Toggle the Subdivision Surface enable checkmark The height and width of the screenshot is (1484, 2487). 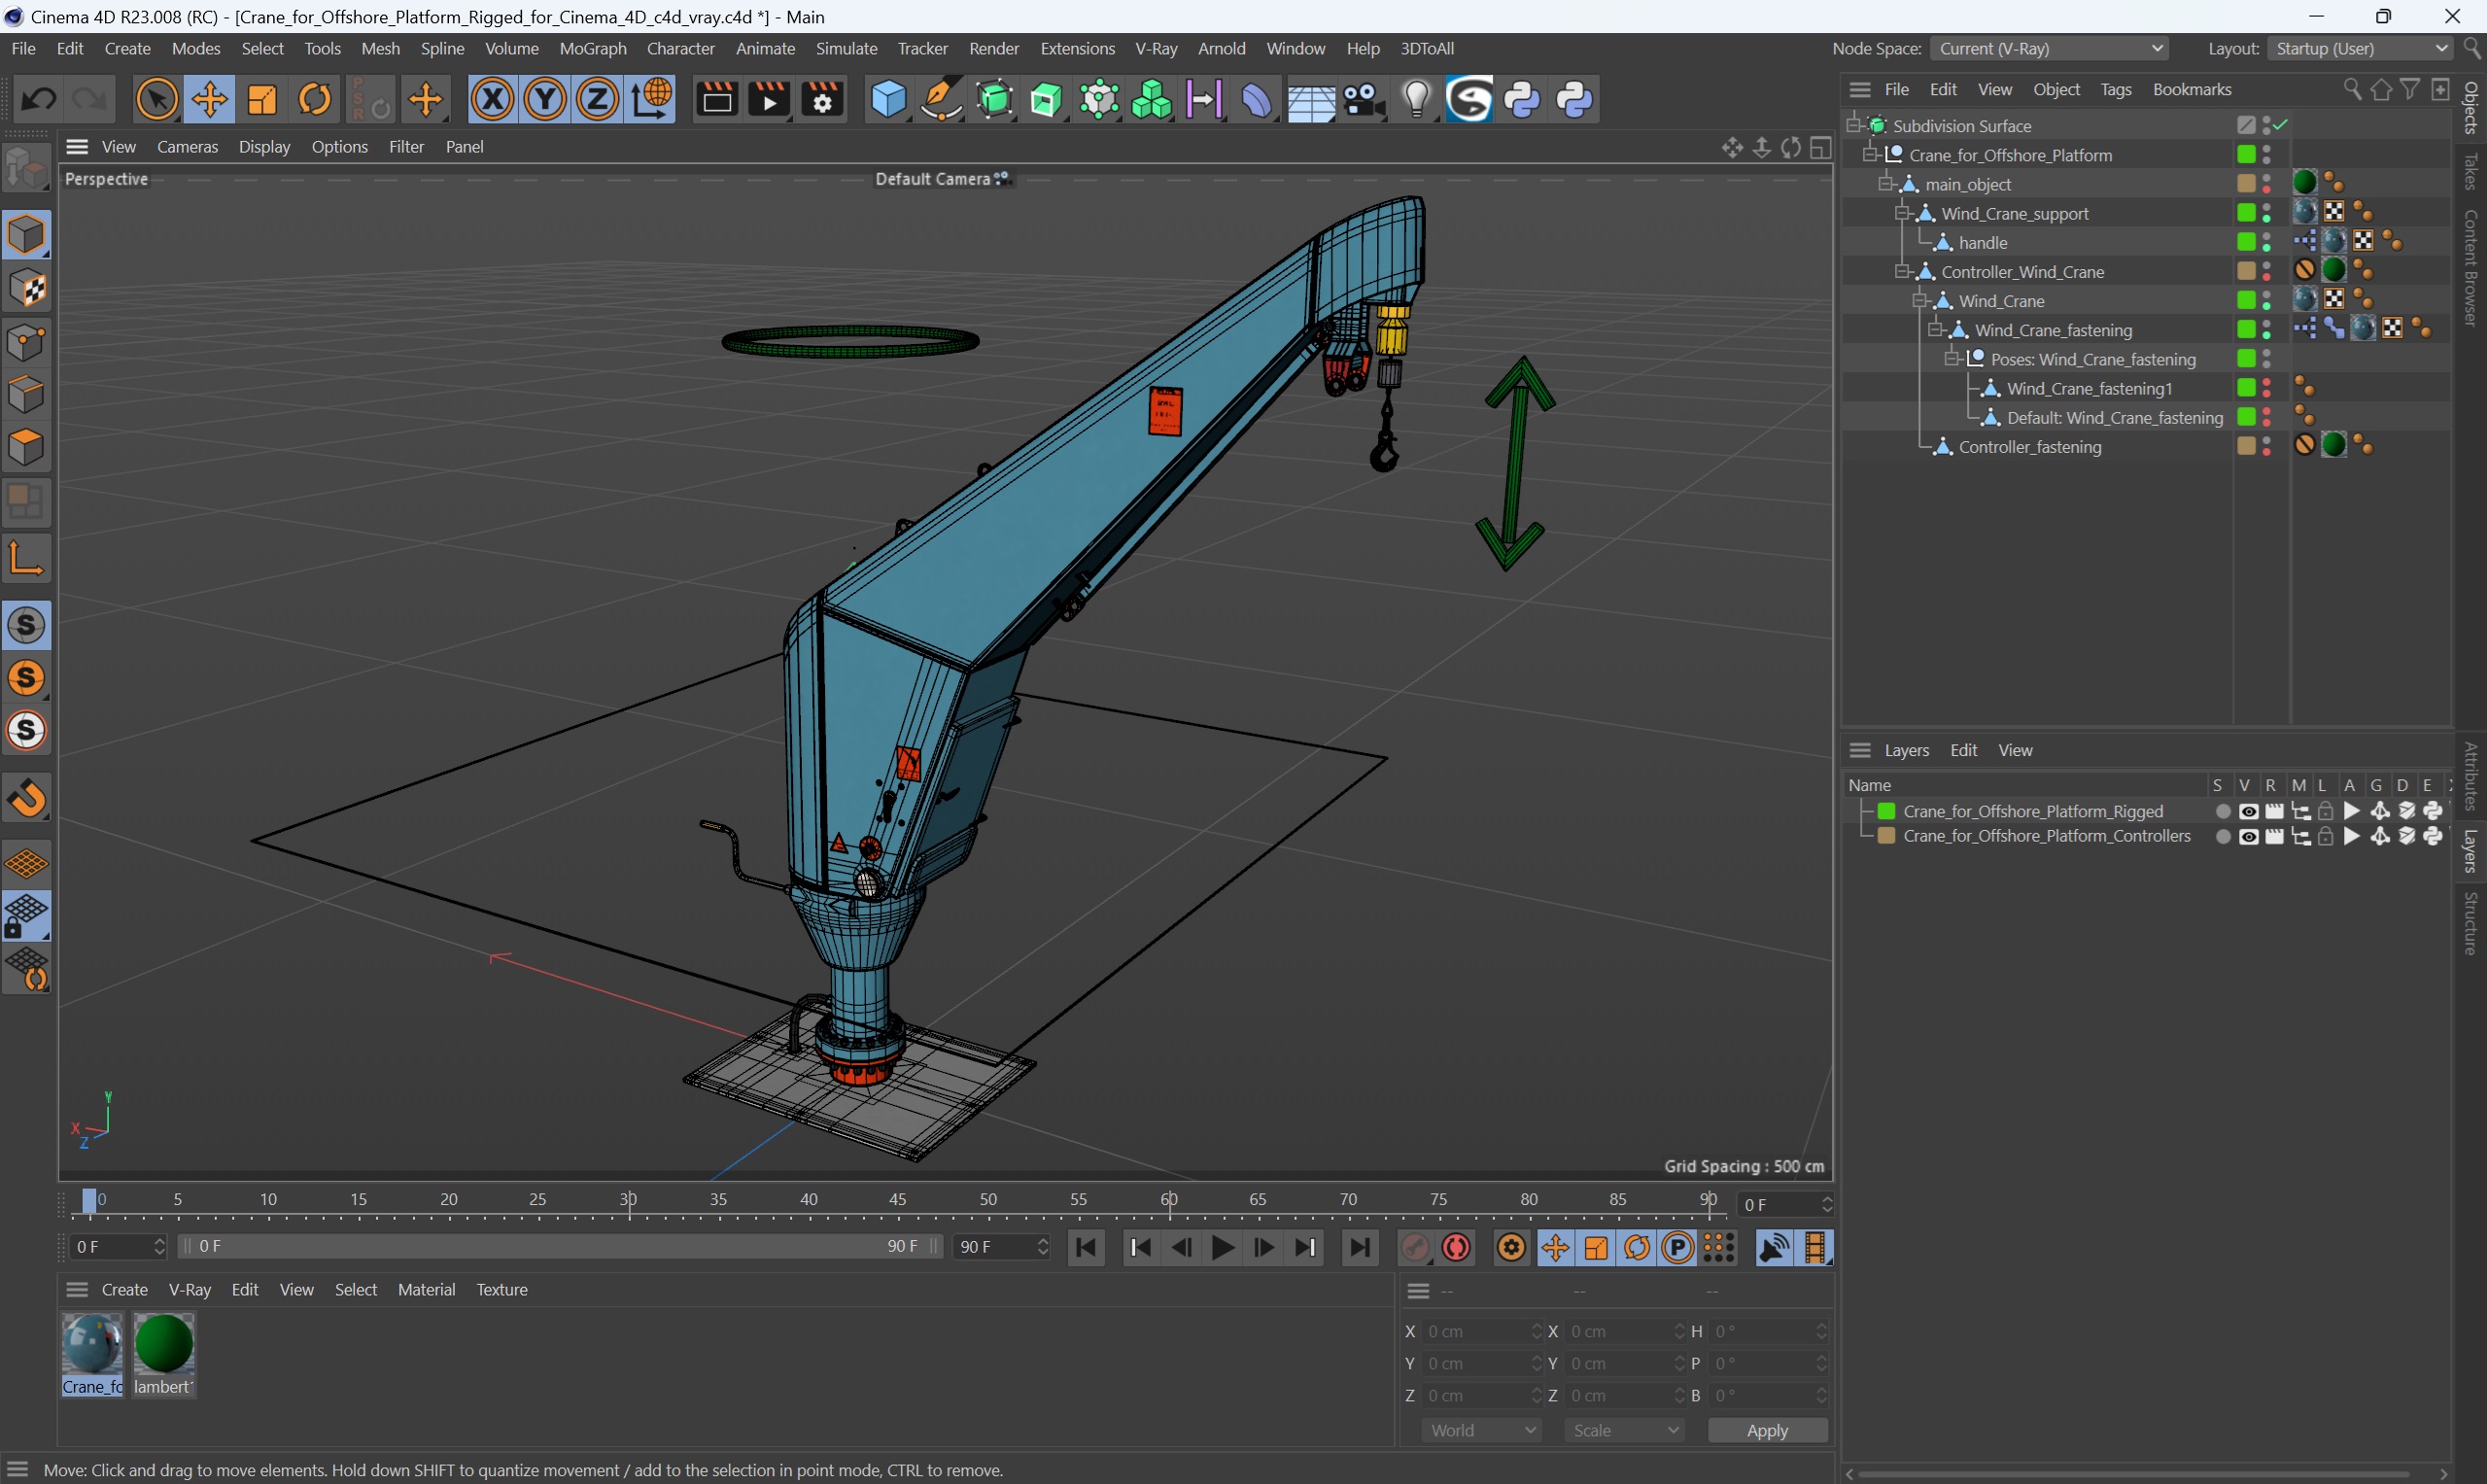point(2281,125)
